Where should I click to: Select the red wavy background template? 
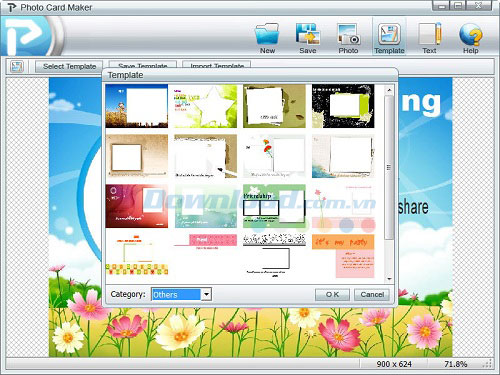(137, 206)
